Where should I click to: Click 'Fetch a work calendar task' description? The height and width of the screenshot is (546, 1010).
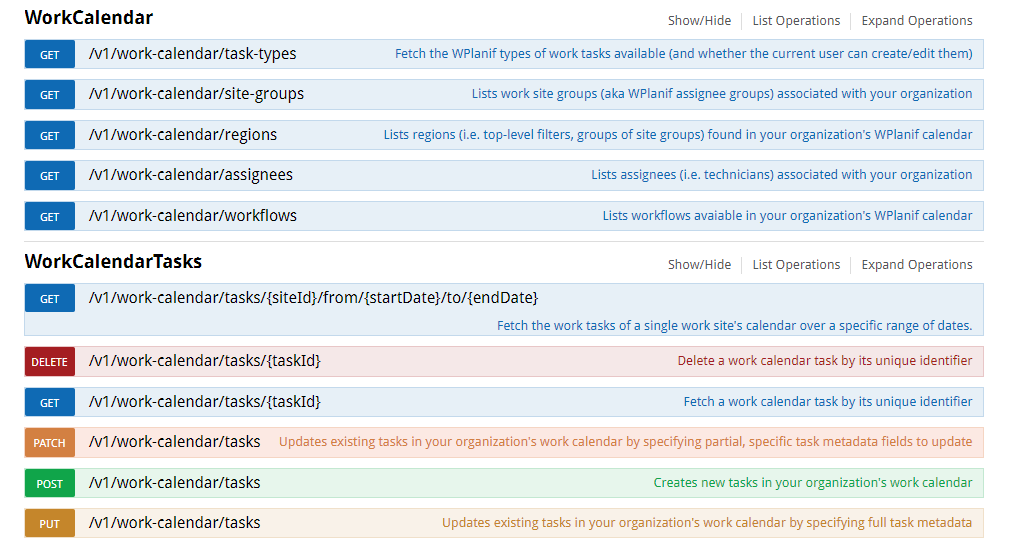[827, 402]
